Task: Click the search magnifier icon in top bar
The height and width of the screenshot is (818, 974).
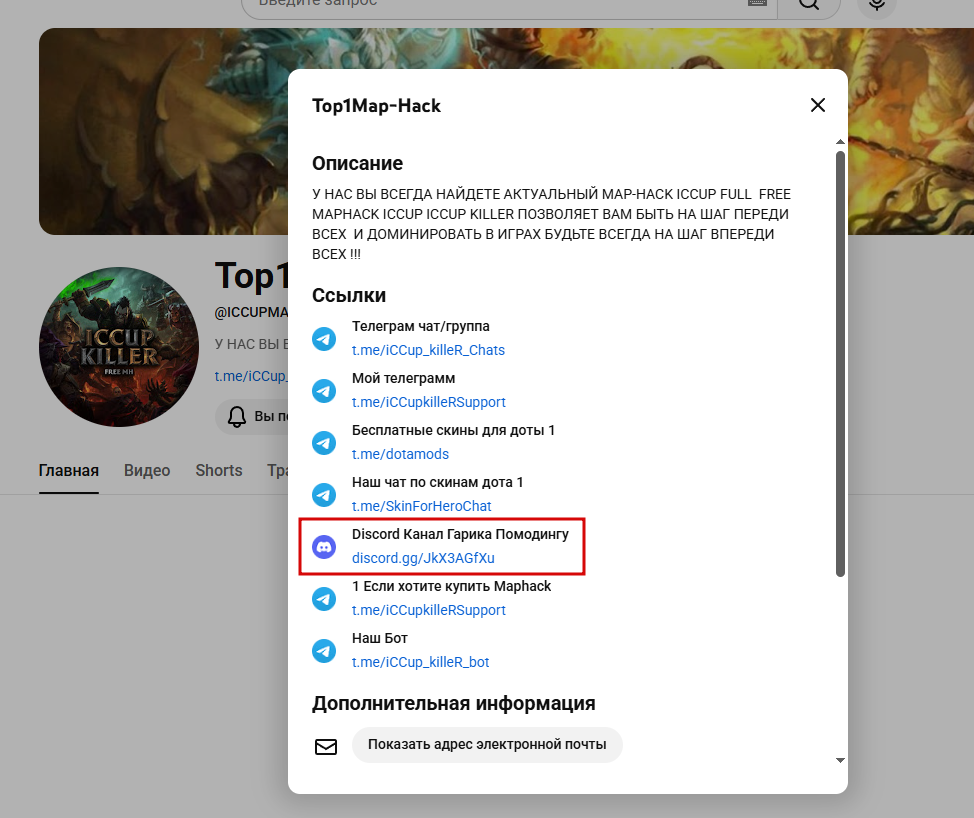Action: point(809,4)
